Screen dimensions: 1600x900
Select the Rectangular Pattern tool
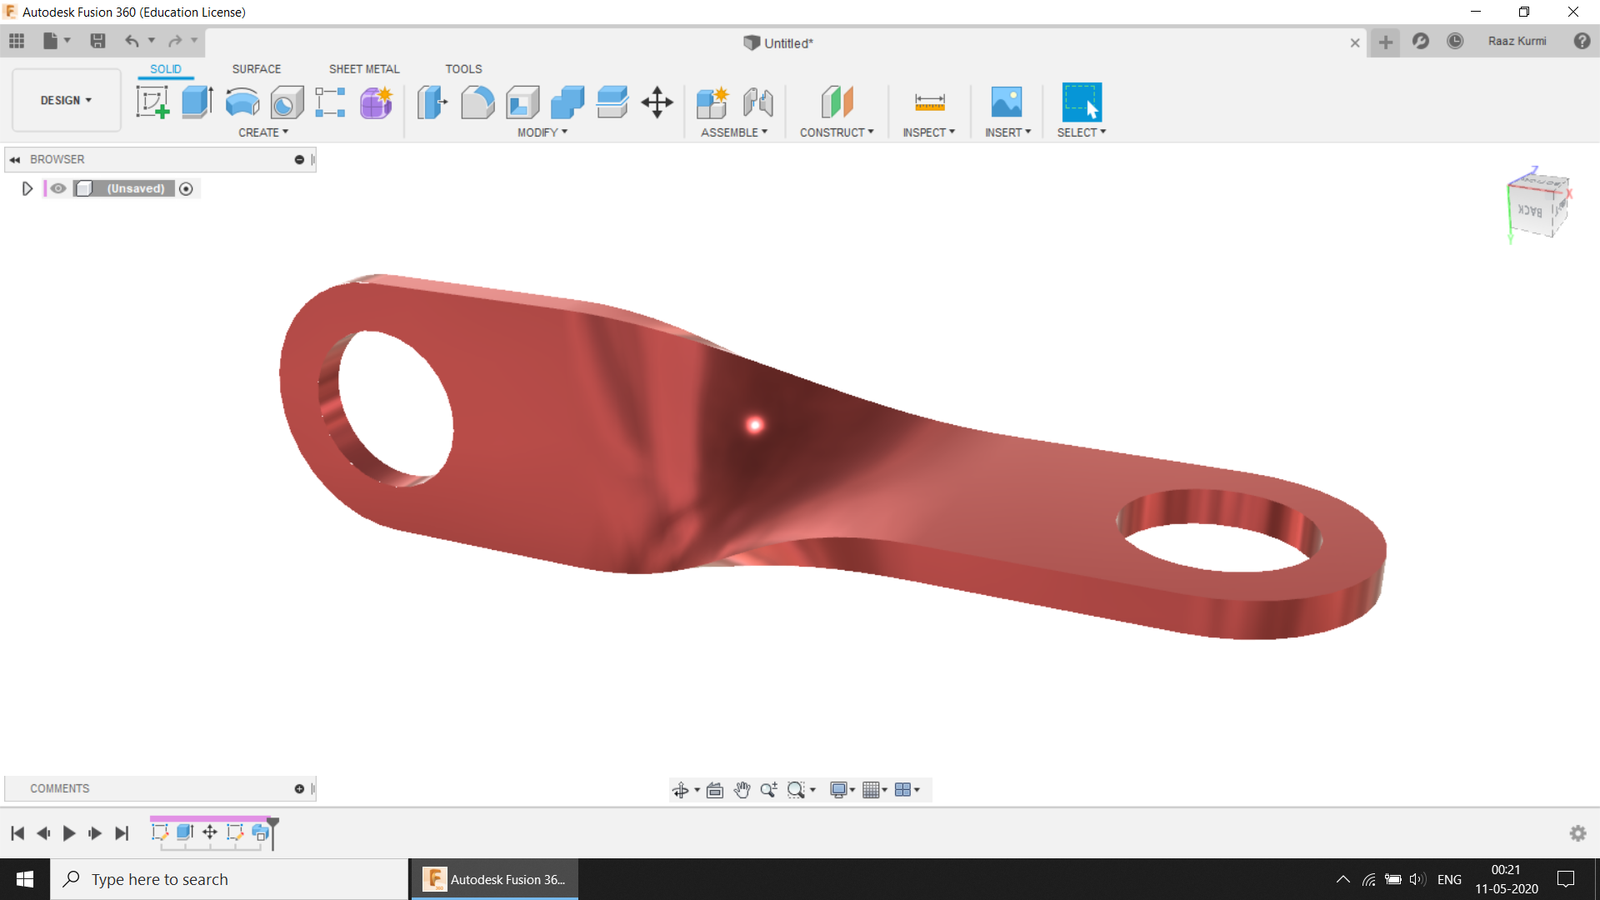[x=330, y=102]
